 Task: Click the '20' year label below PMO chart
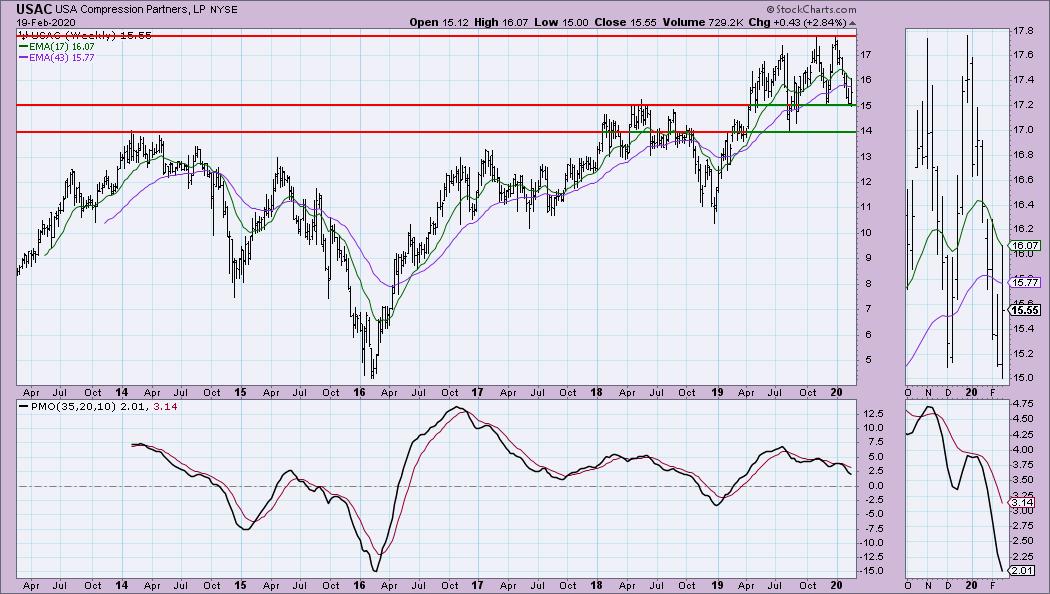pyautogui.click(x=836, y=585)
